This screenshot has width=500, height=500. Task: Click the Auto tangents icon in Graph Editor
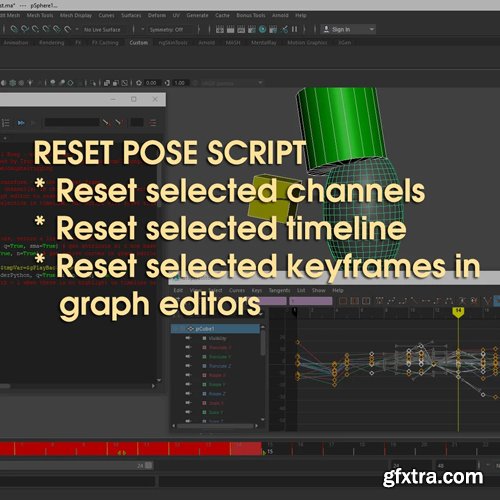tap(379, 301)
